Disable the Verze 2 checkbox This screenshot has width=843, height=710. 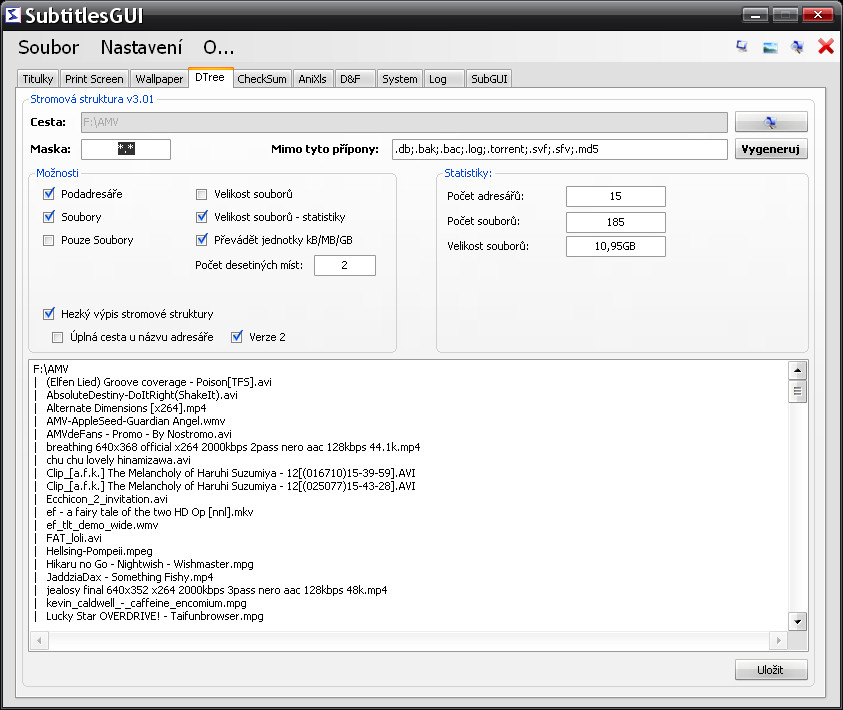pyautogui.click(x=237, y=337)
